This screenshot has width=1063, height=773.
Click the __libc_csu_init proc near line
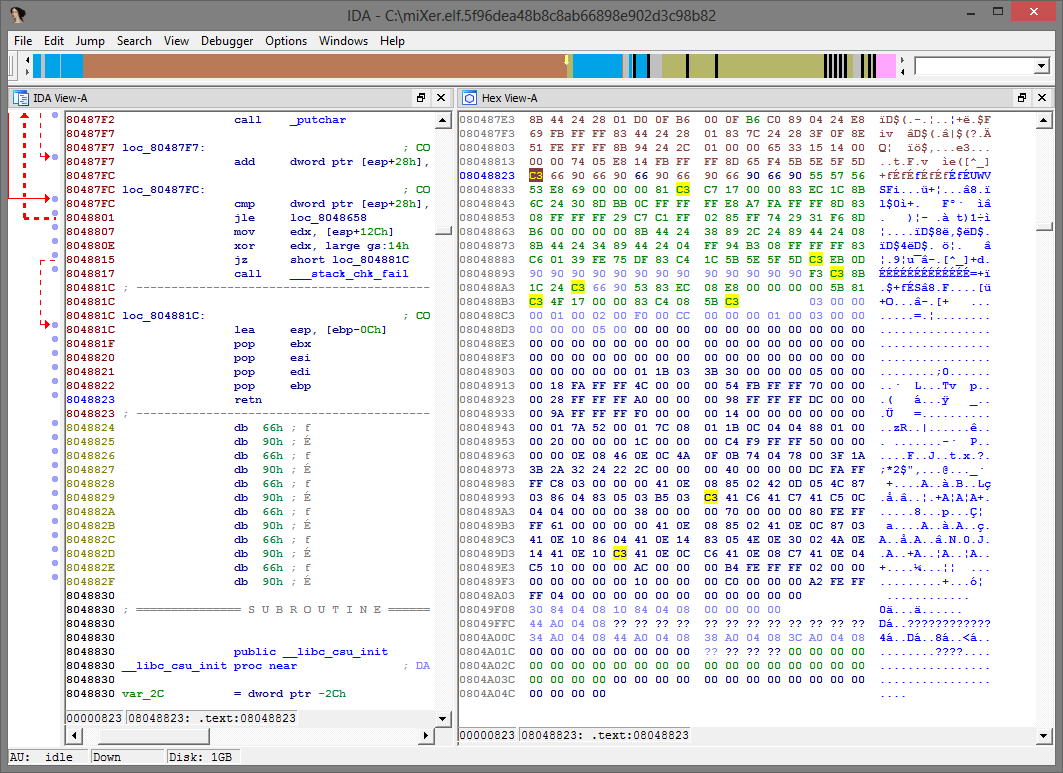point(209,666)
